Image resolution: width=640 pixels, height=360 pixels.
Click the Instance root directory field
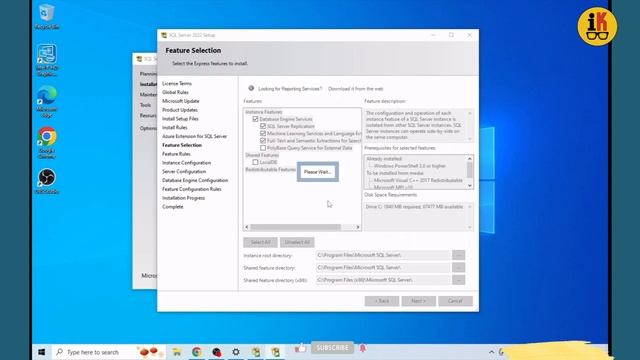[382, 255]
